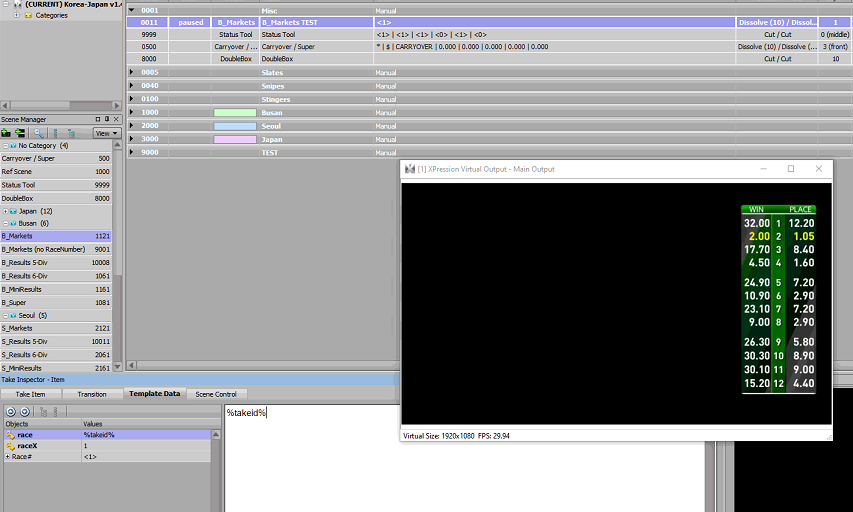This screenshot has height=512, width=853.
Task: Click the project tree horizontal scrollbar right arrow
Action: [x=117, y=105]
